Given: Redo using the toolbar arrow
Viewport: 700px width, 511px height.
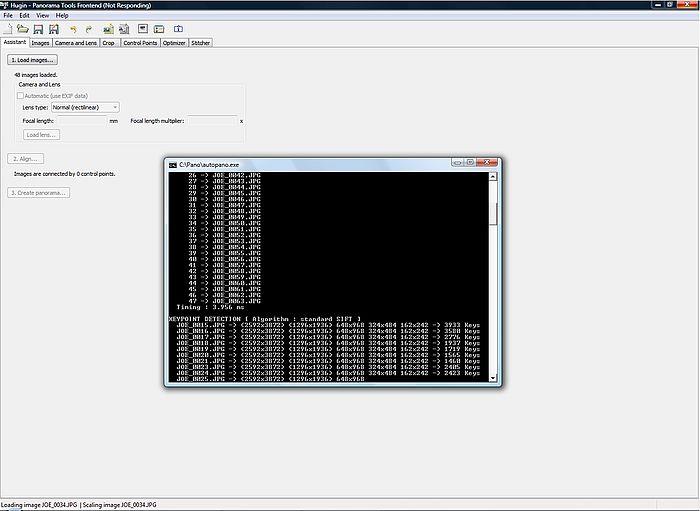Looking at the screenshot, I should [x=89, y=29].
